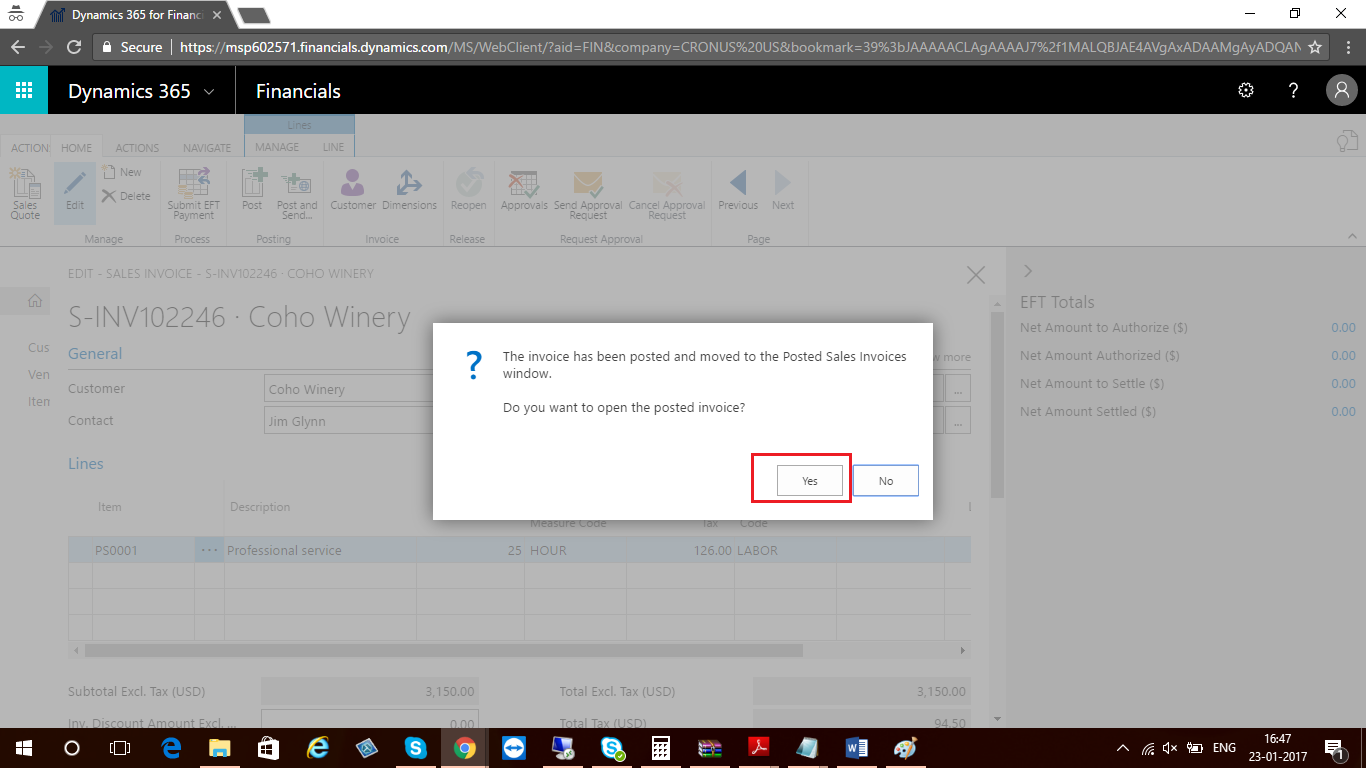Click the HOUR unit of measure cell
The image size is (1366, 768).
pyautogui.click(x=576, y=550)
